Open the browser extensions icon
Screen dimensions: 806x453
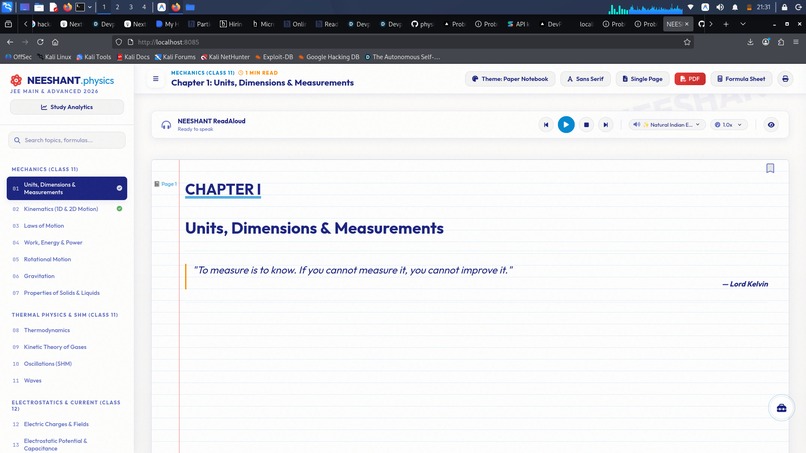pyautogui.click(x=781, y=42)
